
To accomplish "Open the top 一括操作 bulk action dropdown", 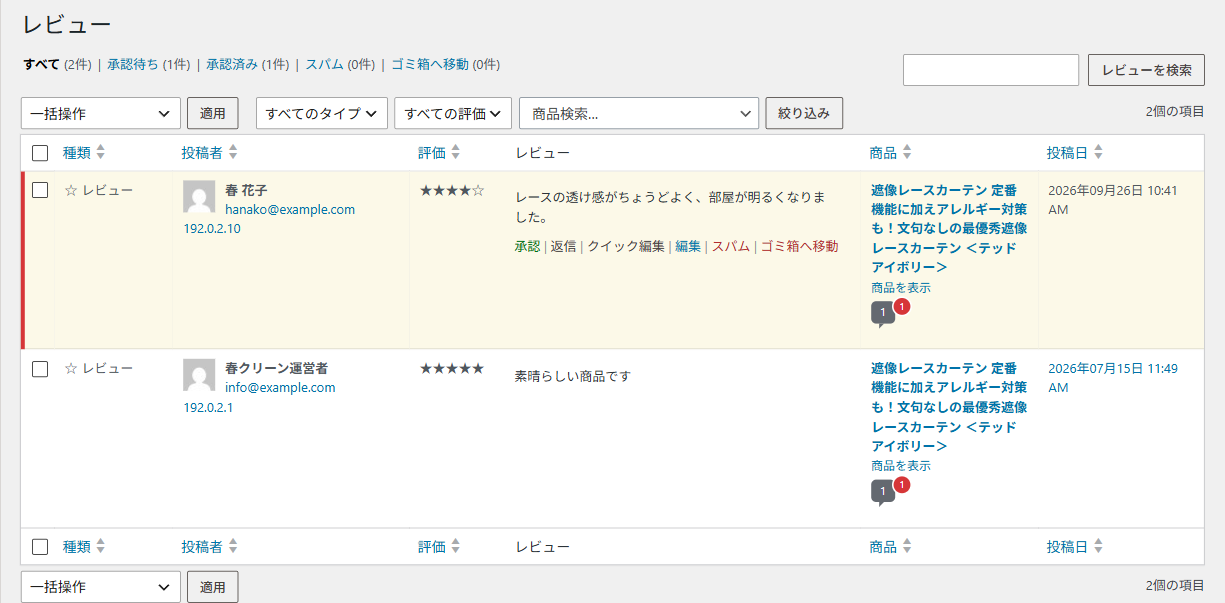I will click(x=101, y=113).
